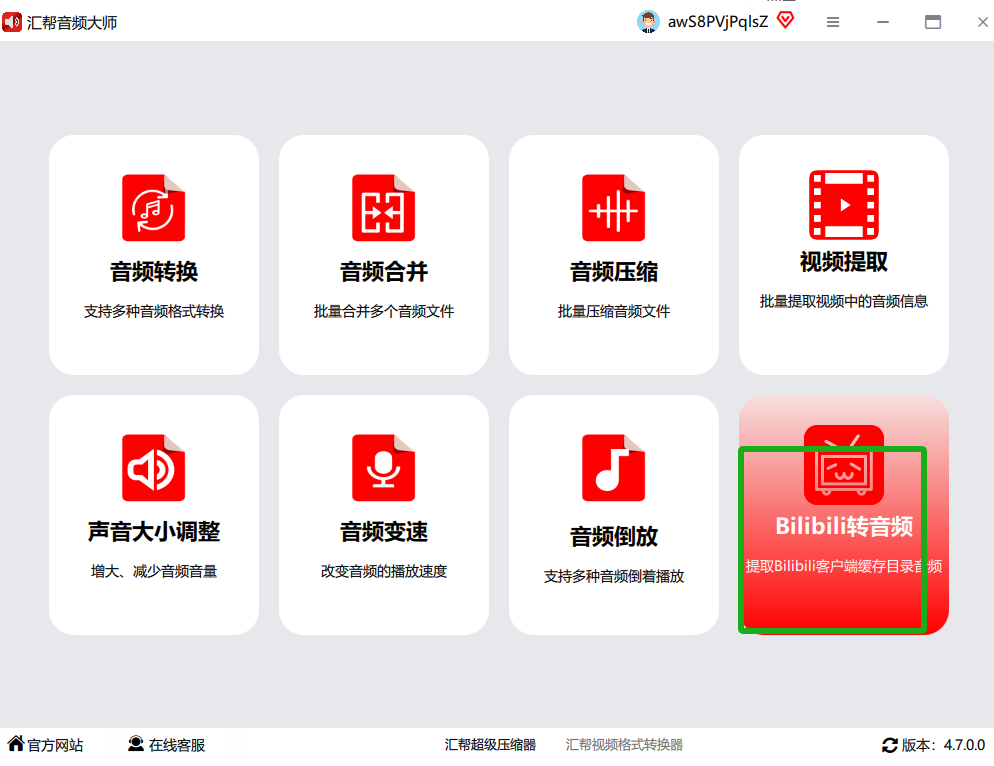Click the 音频压缩 title text
The width and height of the screenshot is (994, 766).
click(x=614, y=271)
